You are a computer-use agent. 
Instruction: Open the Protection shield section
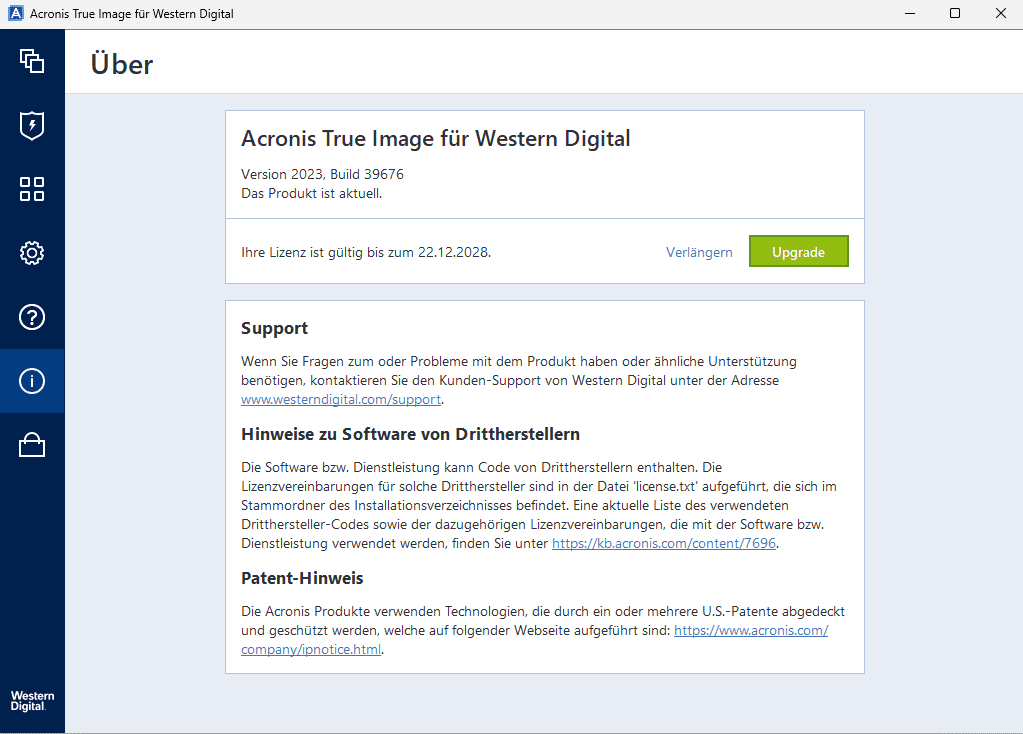tap(32, 125)
